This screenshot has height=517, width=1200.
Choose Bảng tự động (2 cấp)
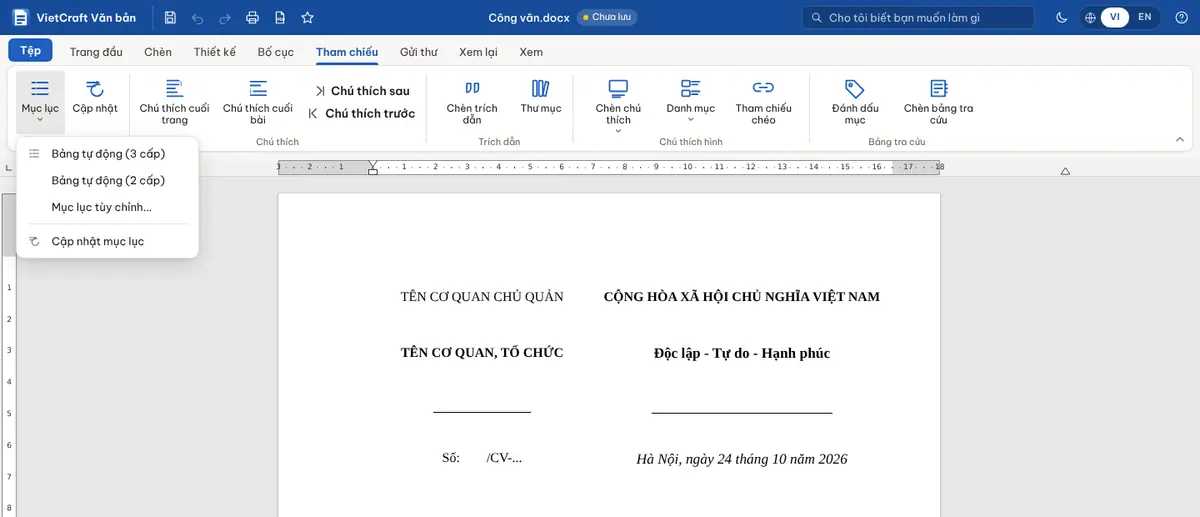108,181
